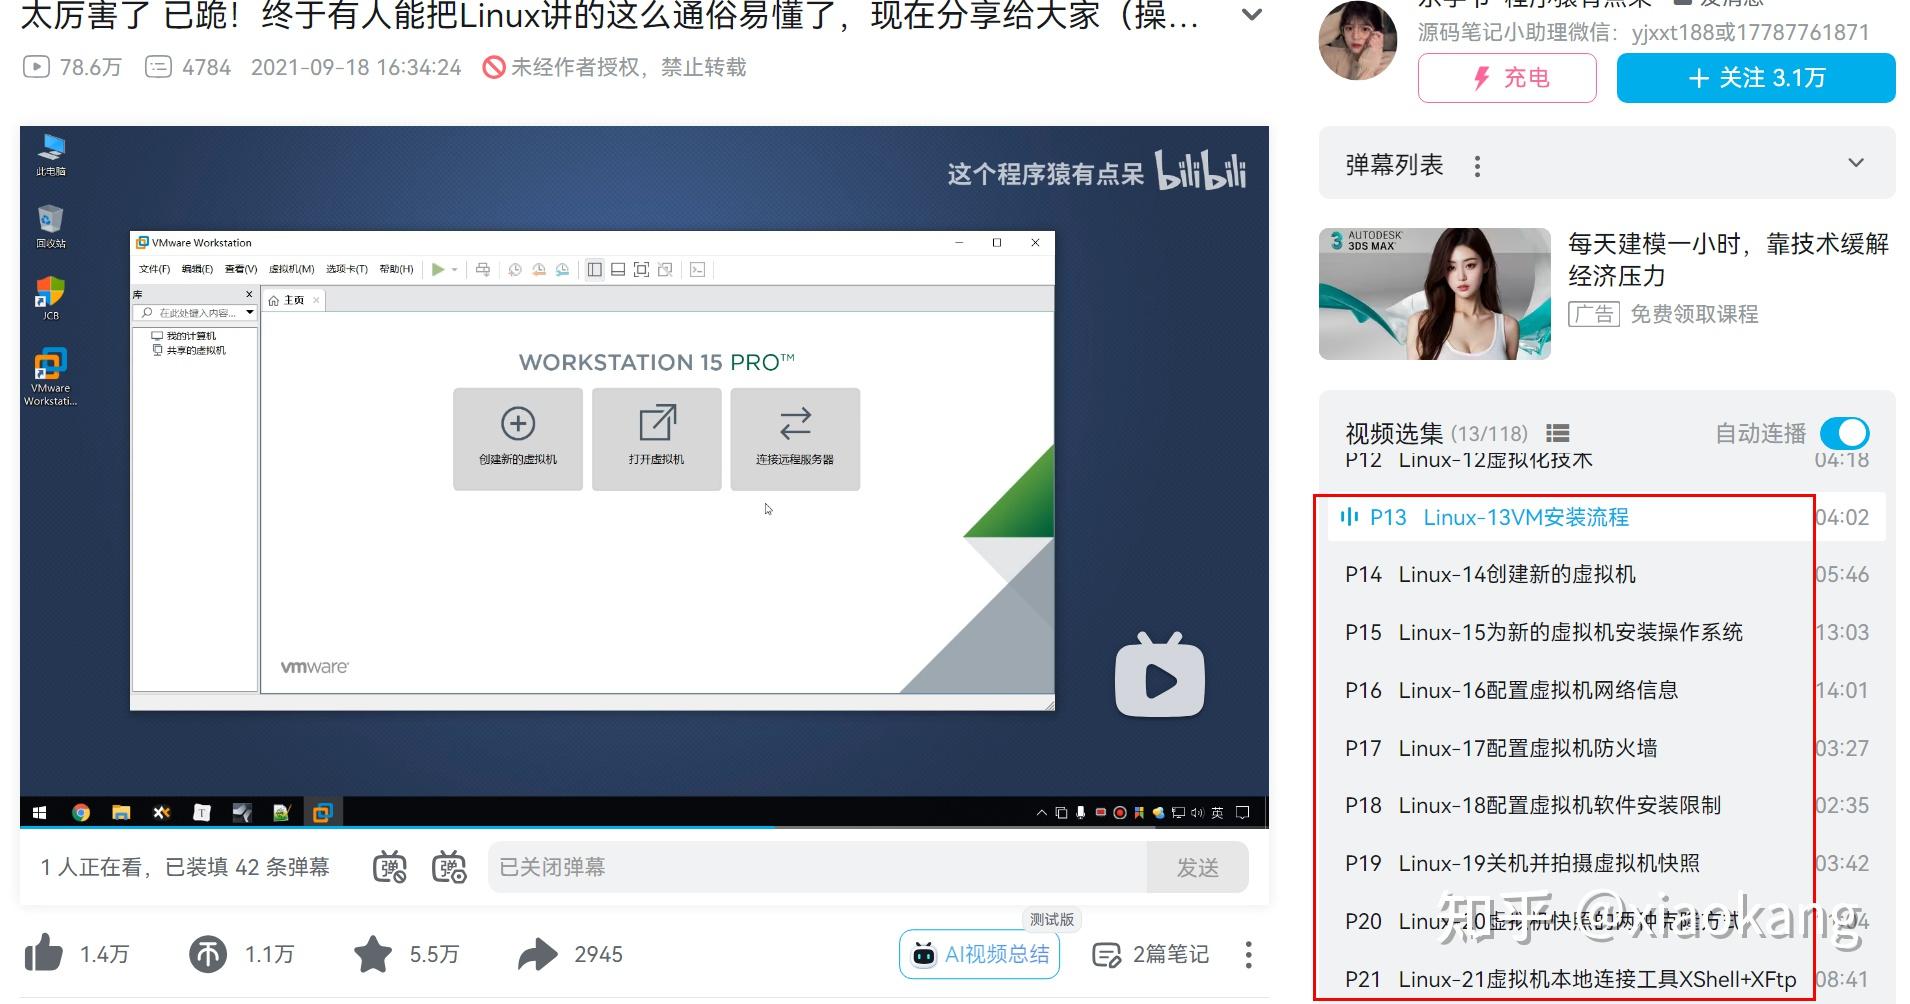Click the like thumbs-up icon
1910x1004 pixels.
[43, 954]
